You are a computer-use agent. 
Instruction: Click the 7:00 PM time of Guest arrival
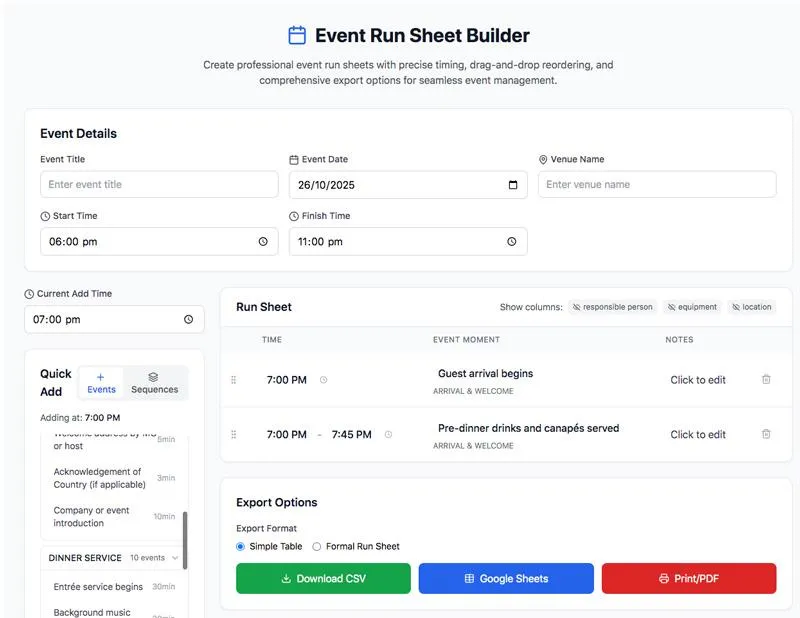(287, 380)
